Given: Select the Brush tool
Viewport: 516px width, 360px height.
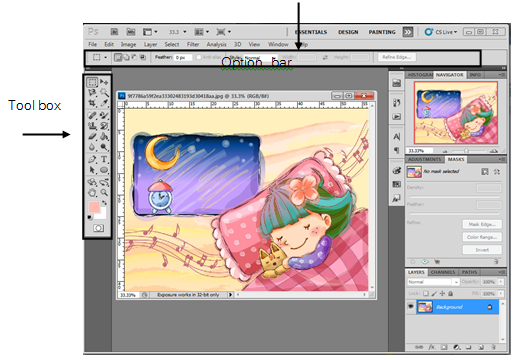Looking at the screenshot, I should (x=104, y=115).
